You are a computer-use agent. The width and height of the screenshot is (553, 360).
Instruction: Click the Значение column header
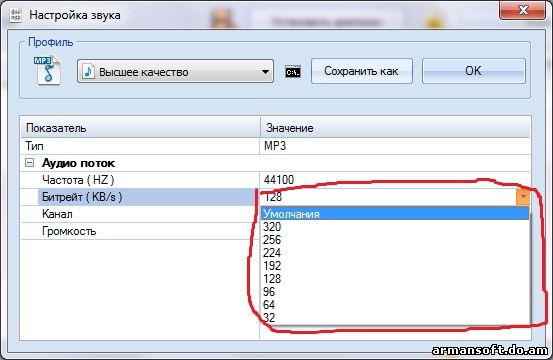pos(395,127)
